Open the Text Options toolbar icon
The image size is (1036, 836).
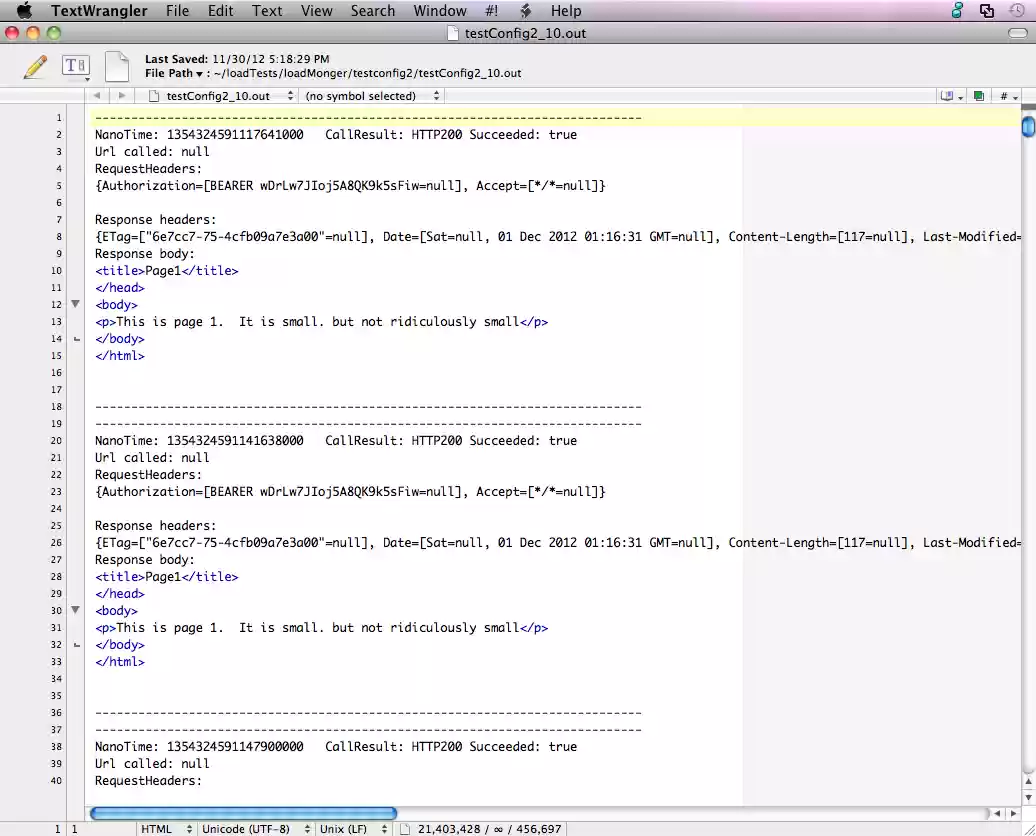(75, 66)
